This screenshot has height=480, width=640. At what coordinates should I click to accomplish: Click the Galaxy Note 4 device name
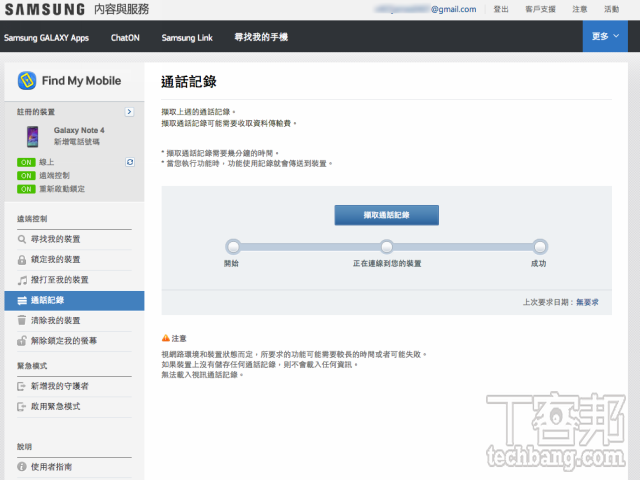(79, 130)
